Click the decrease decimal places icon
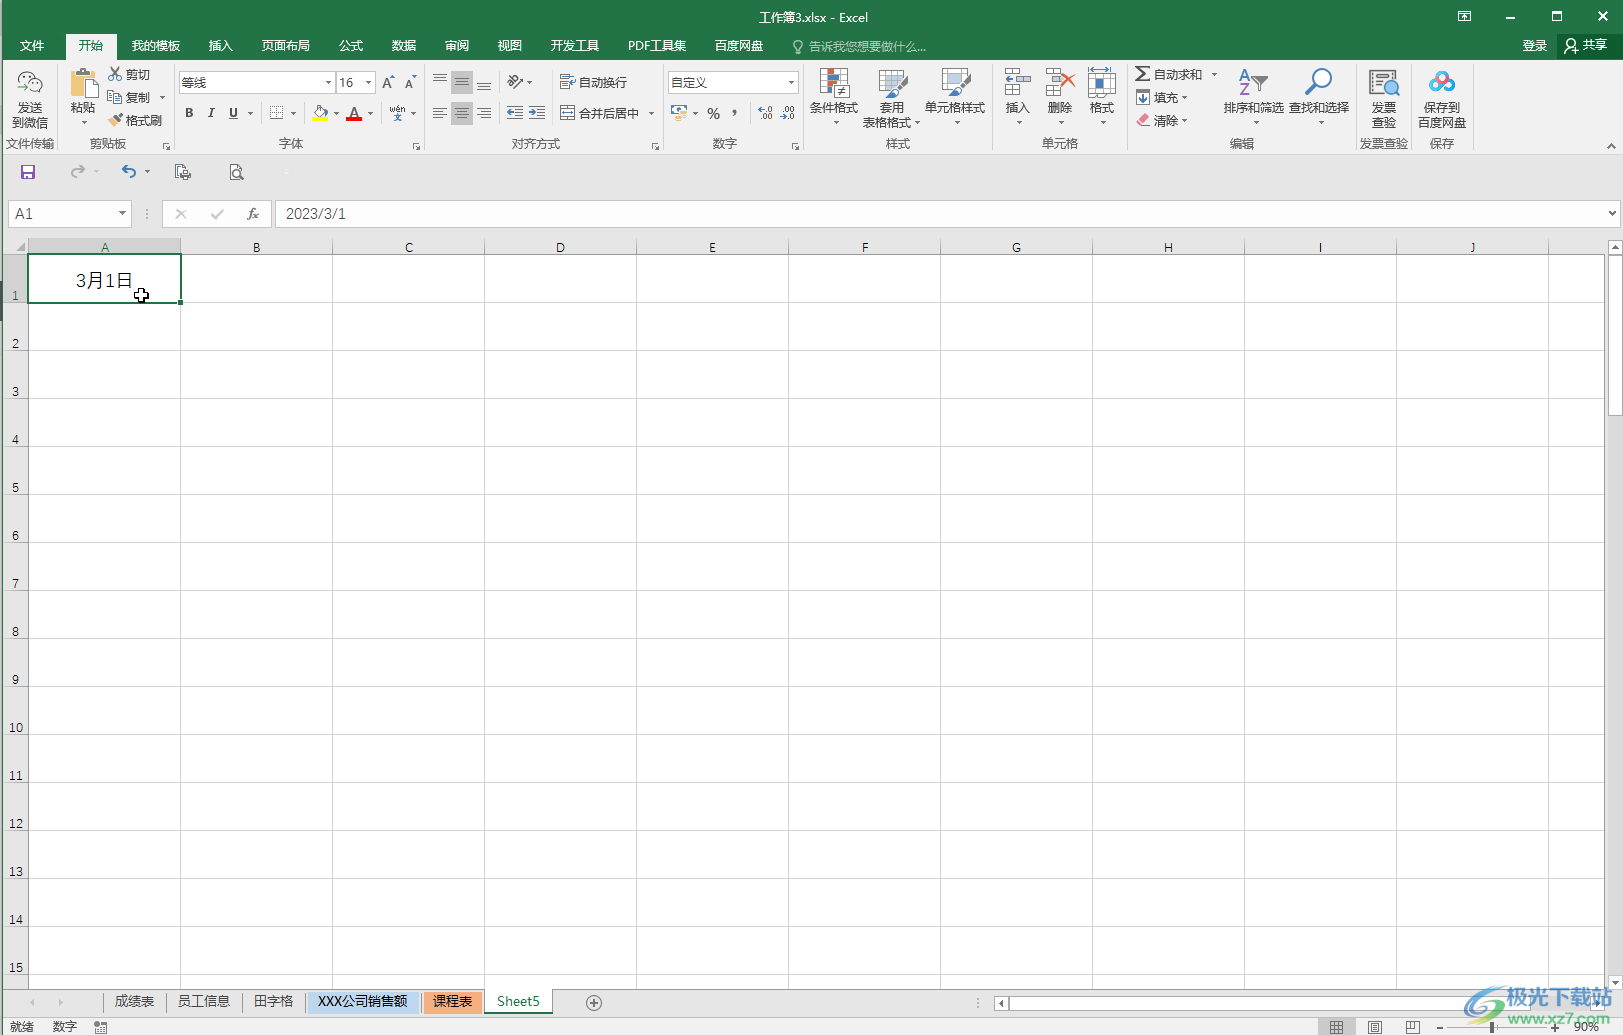Viewport: 1623px width, 1035px height. coord(788,113)
